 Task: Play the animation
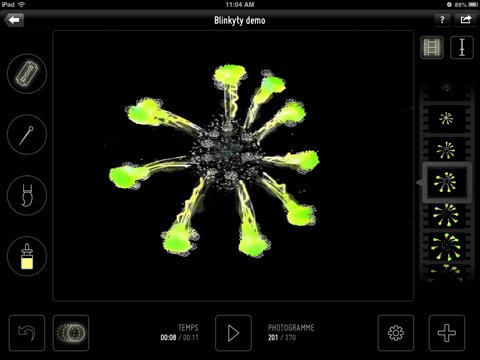coord(233,333)
